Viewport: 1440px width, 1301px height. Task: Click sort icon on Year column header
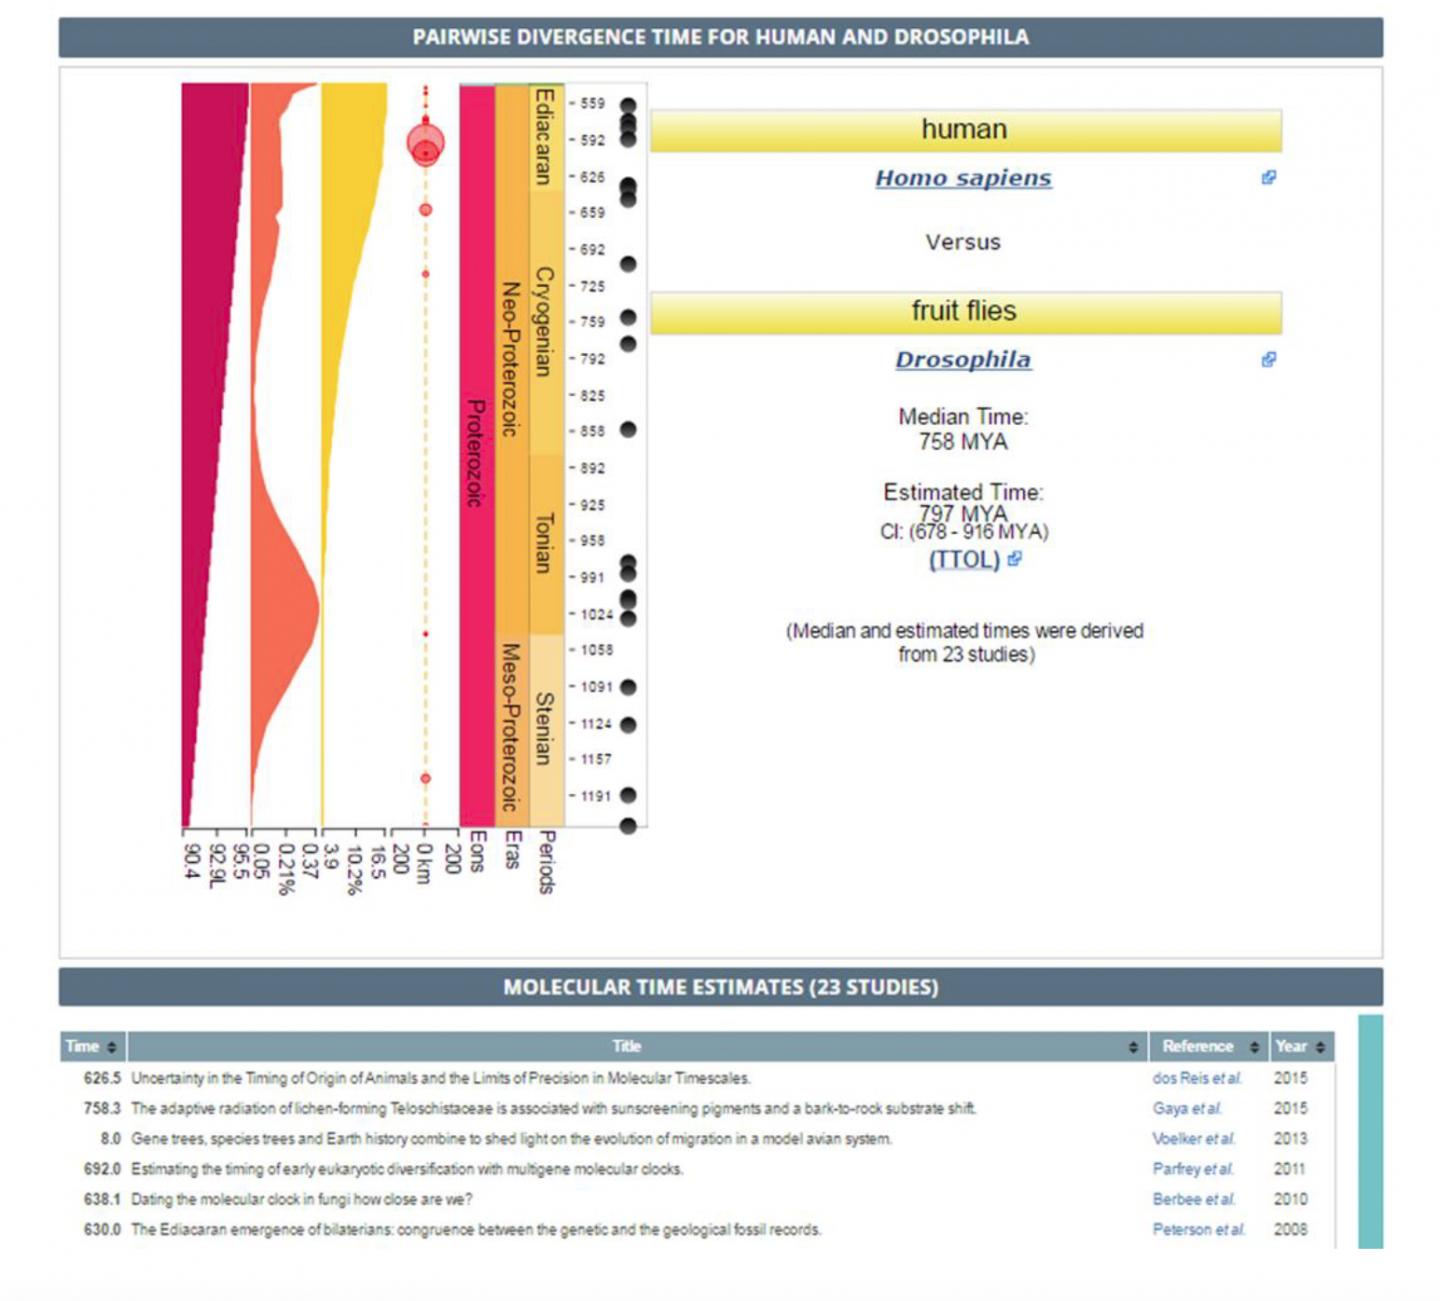coord(1322,1046)
